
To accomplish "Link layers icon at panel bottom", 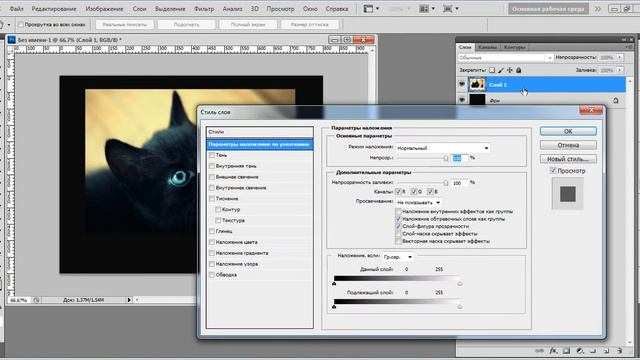I will tap(539, 351).
